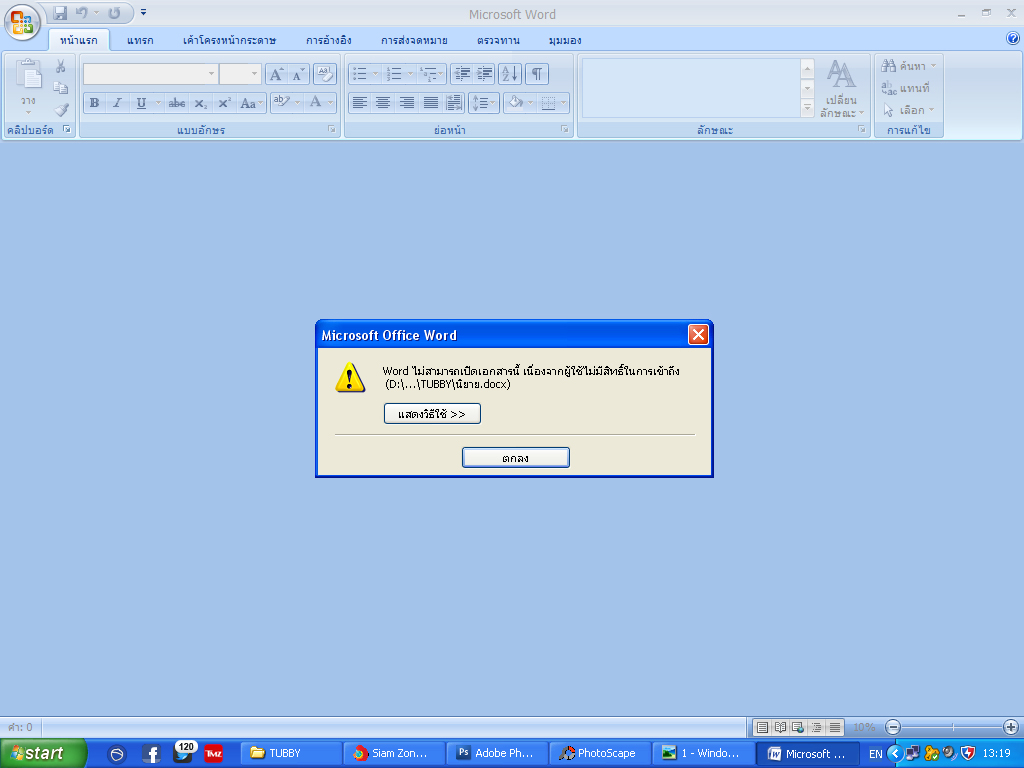Image resolution: width=1024 pixels, height=768 pixels.
Task: Open the ตรวจทาน ribbon tab
Action: 498,40
